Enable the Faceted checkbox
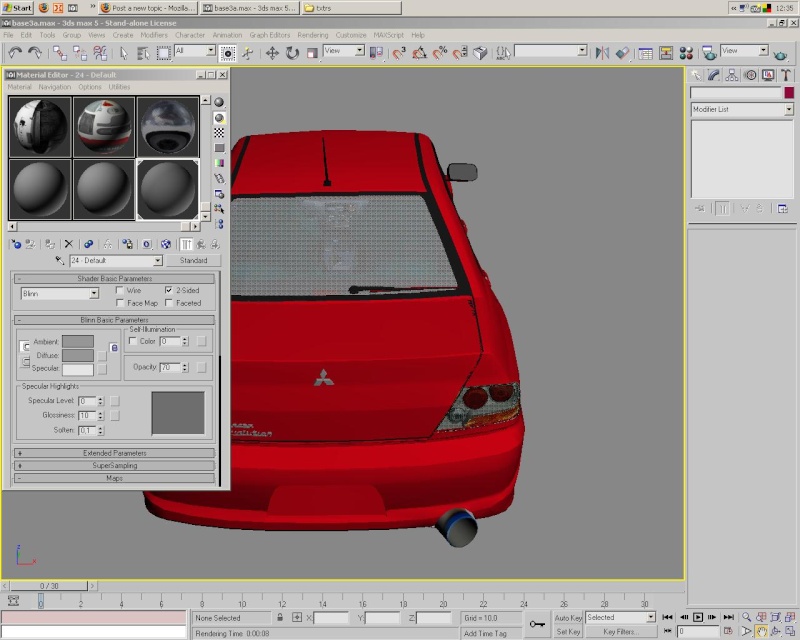Screen dimensions: 800x640 click(169, 303)
